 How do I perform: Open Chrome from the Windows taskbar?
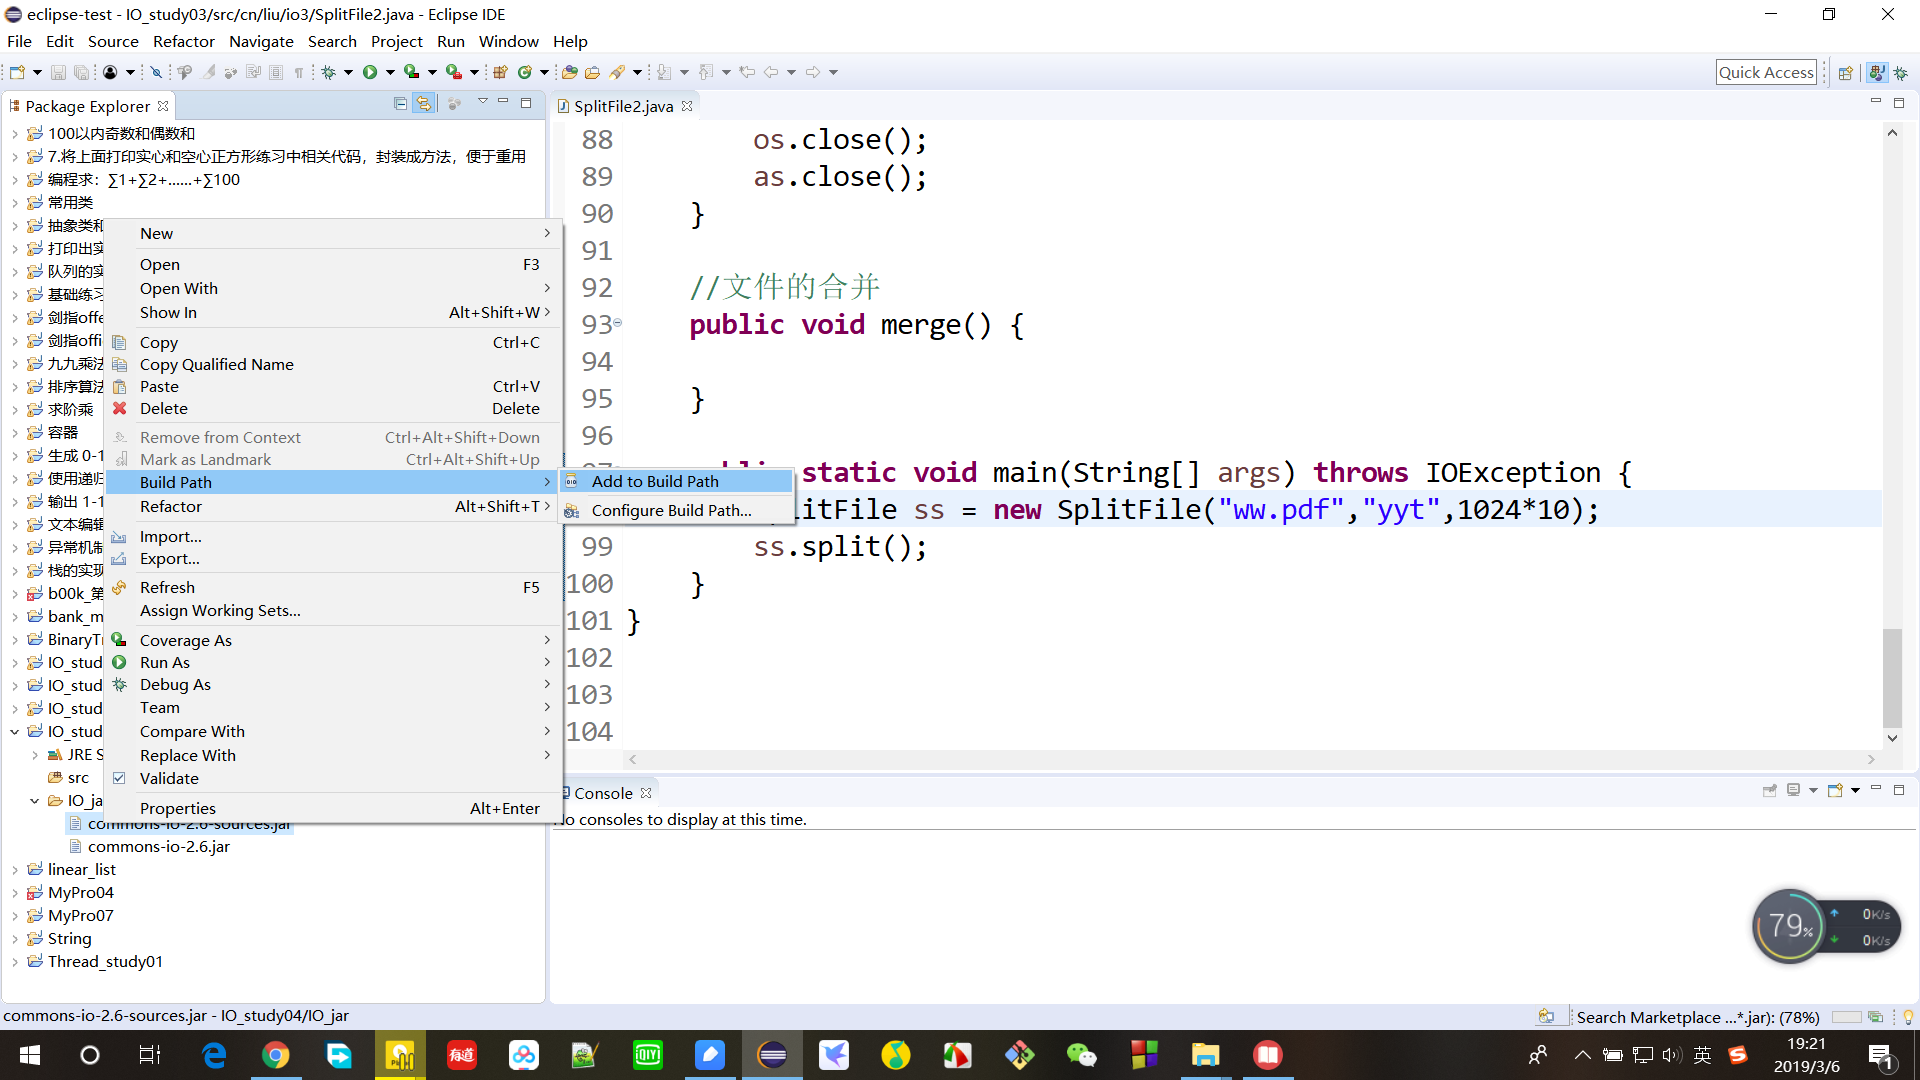point(276,1055)
